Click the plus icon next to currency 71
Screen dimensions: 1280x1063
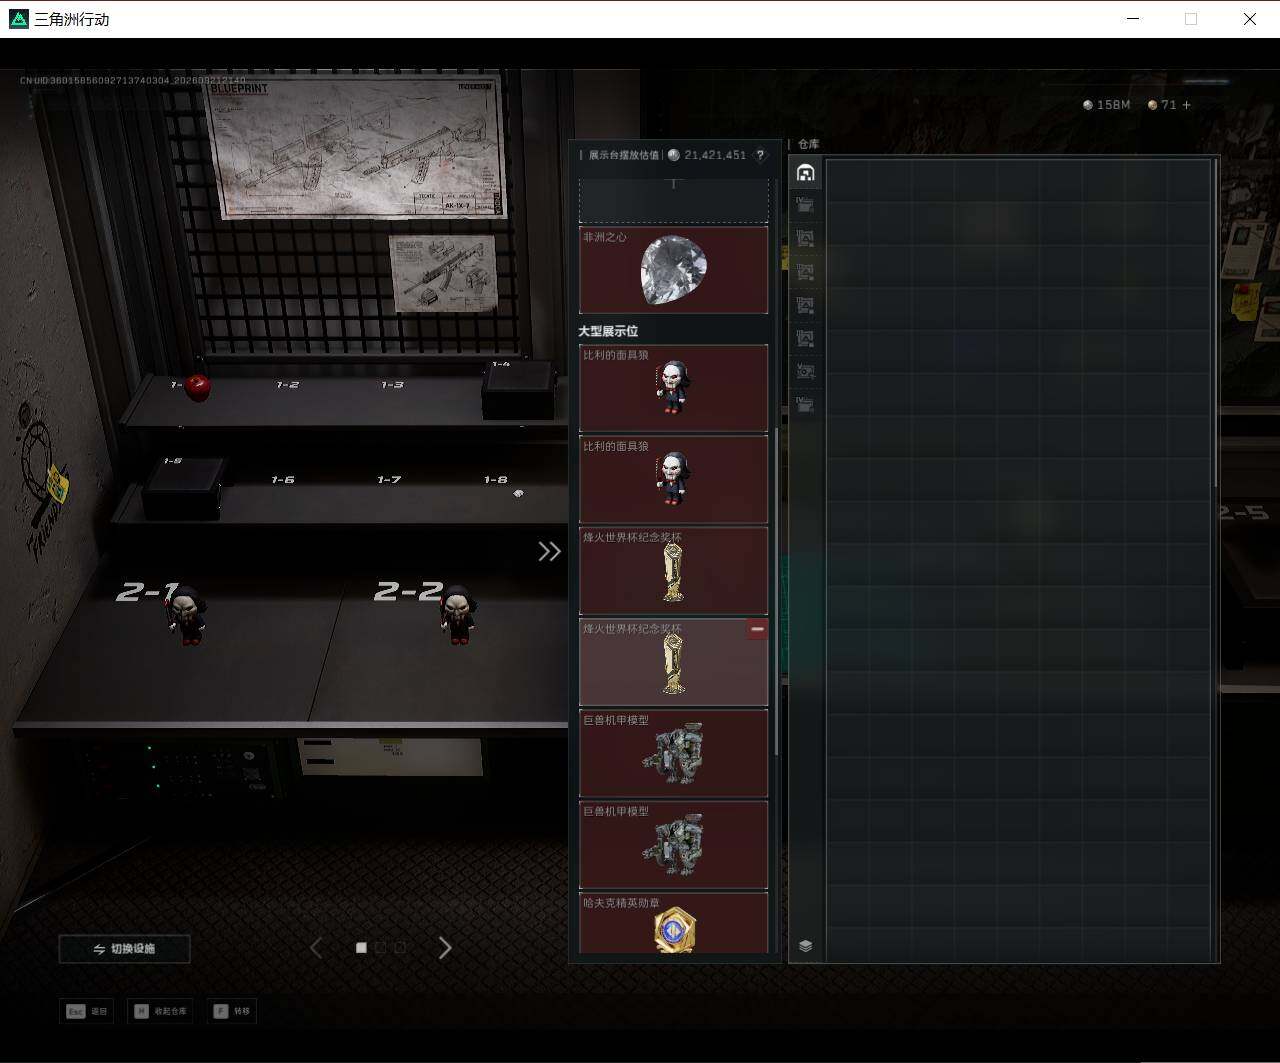click(x=1187, y=105)
